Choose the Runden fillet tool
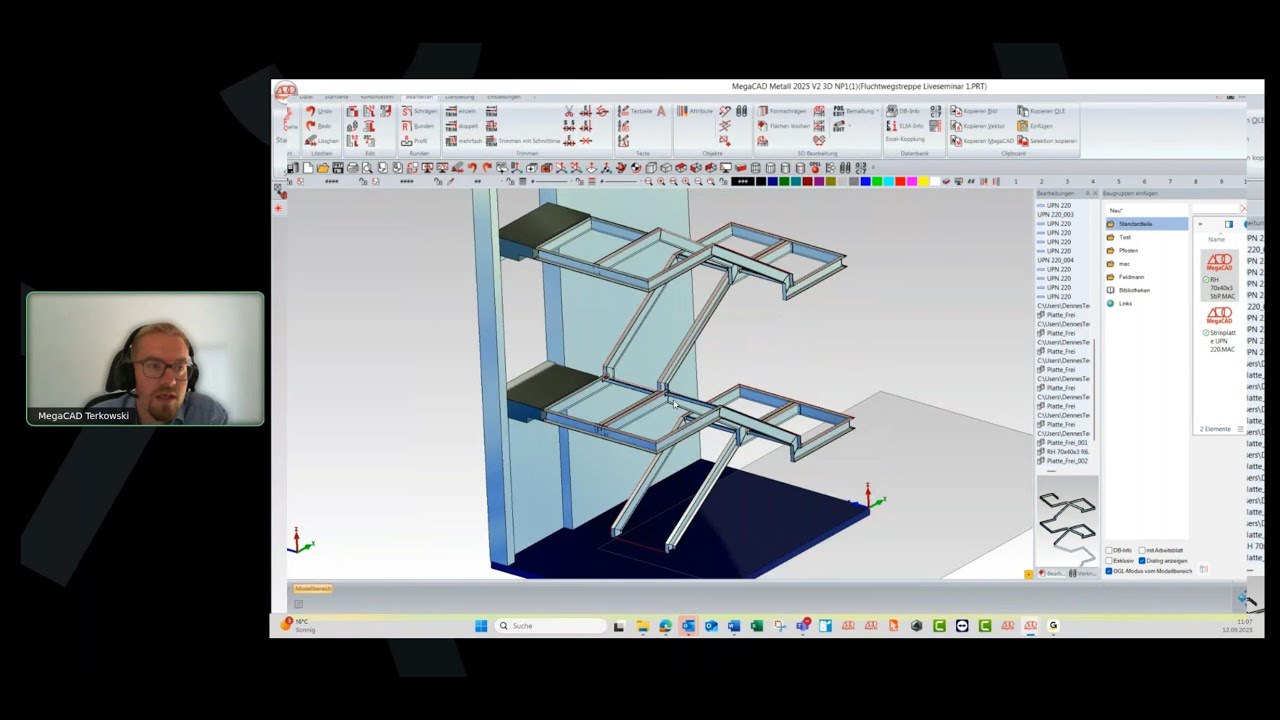The width and height of the screenshot is (1280, 720). coord(418,126)
